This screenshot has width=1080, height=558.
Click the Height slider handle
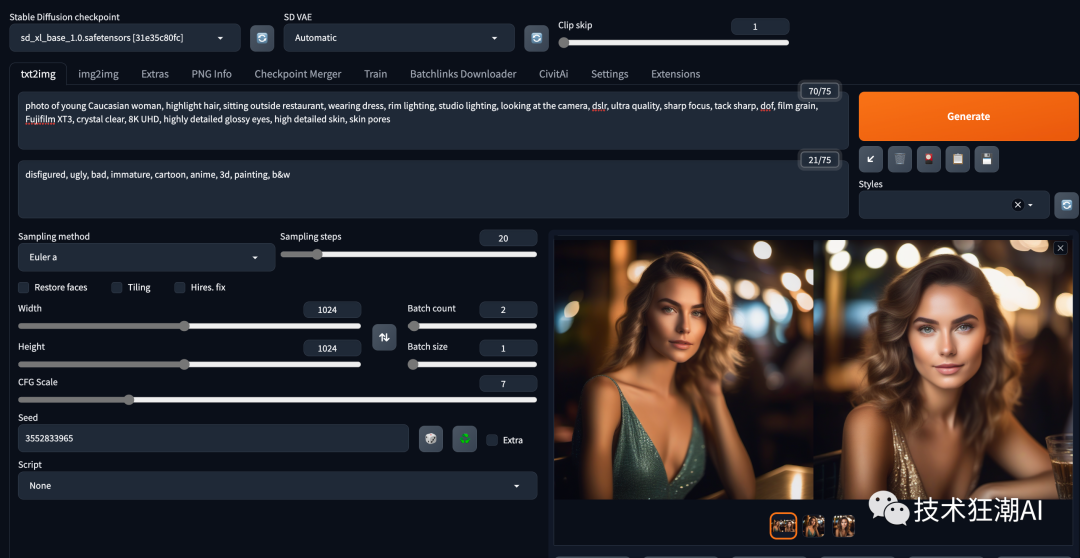coord(184,364)
